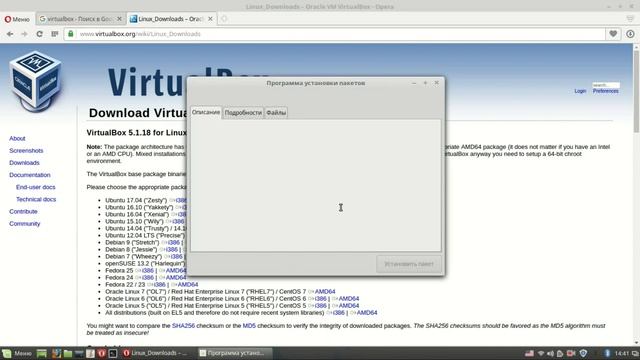Go back in Opera
Viewport: 640px width, 360px height.
(10, 34)
